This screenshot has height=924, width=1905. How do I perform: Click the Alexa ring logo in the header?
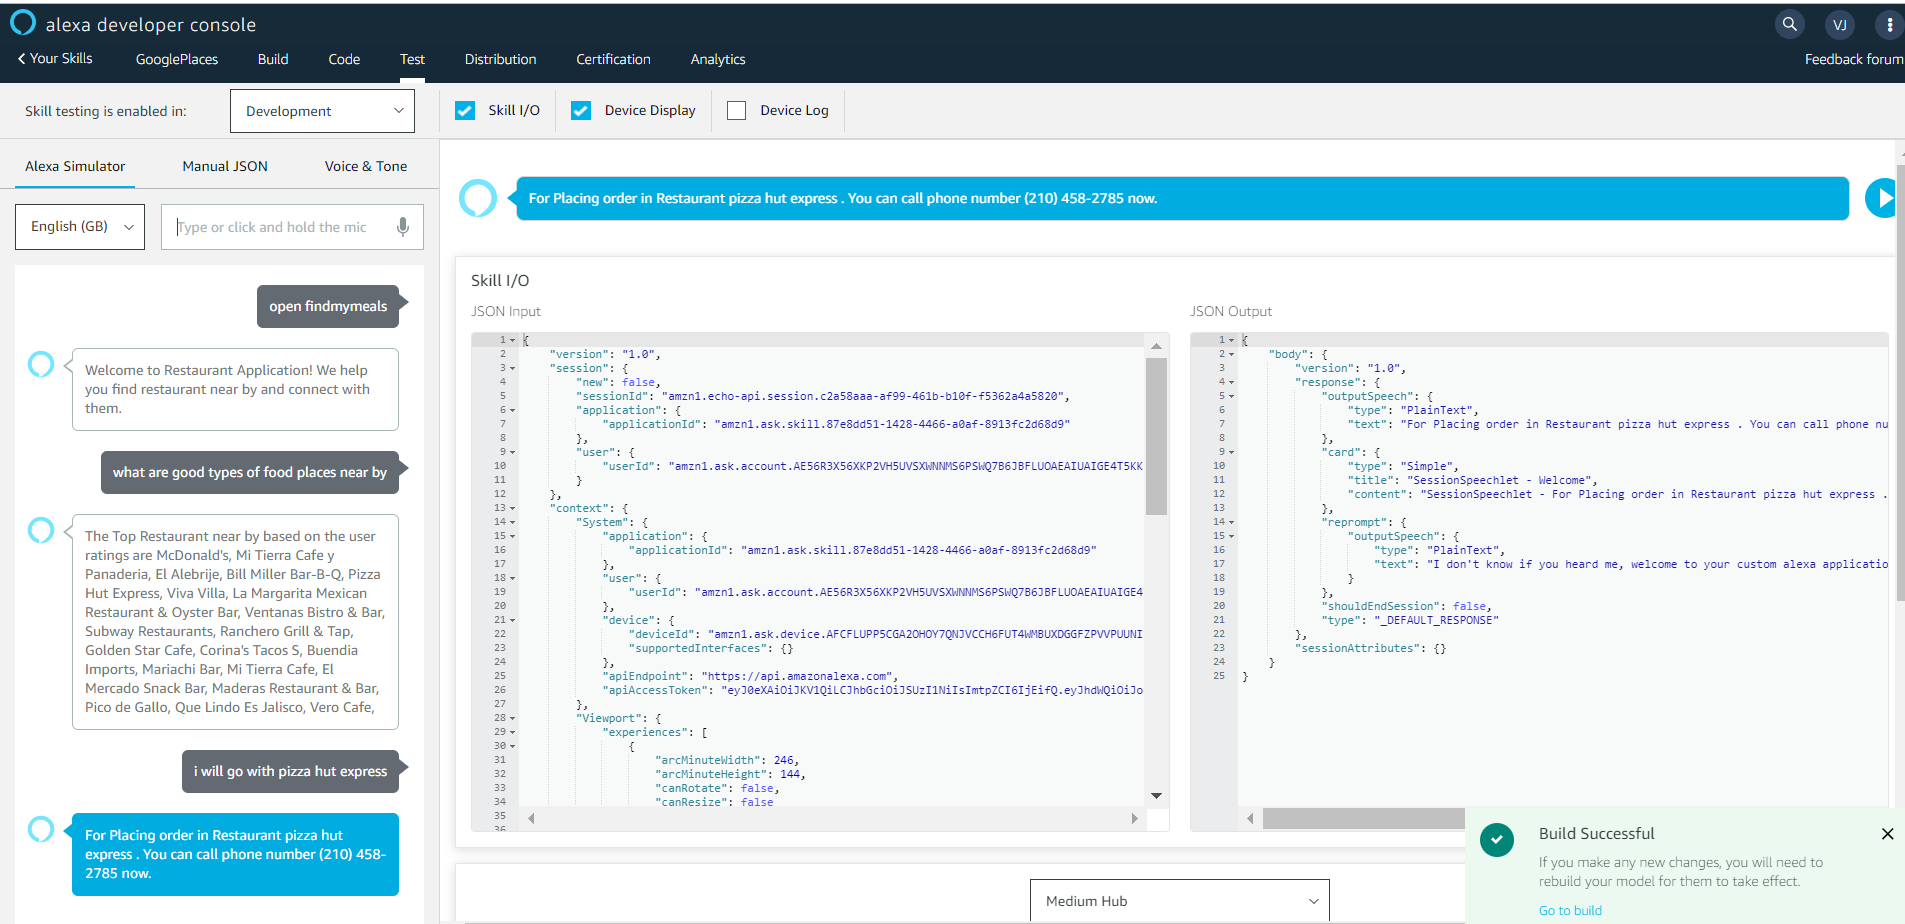[x=22, y=23]
